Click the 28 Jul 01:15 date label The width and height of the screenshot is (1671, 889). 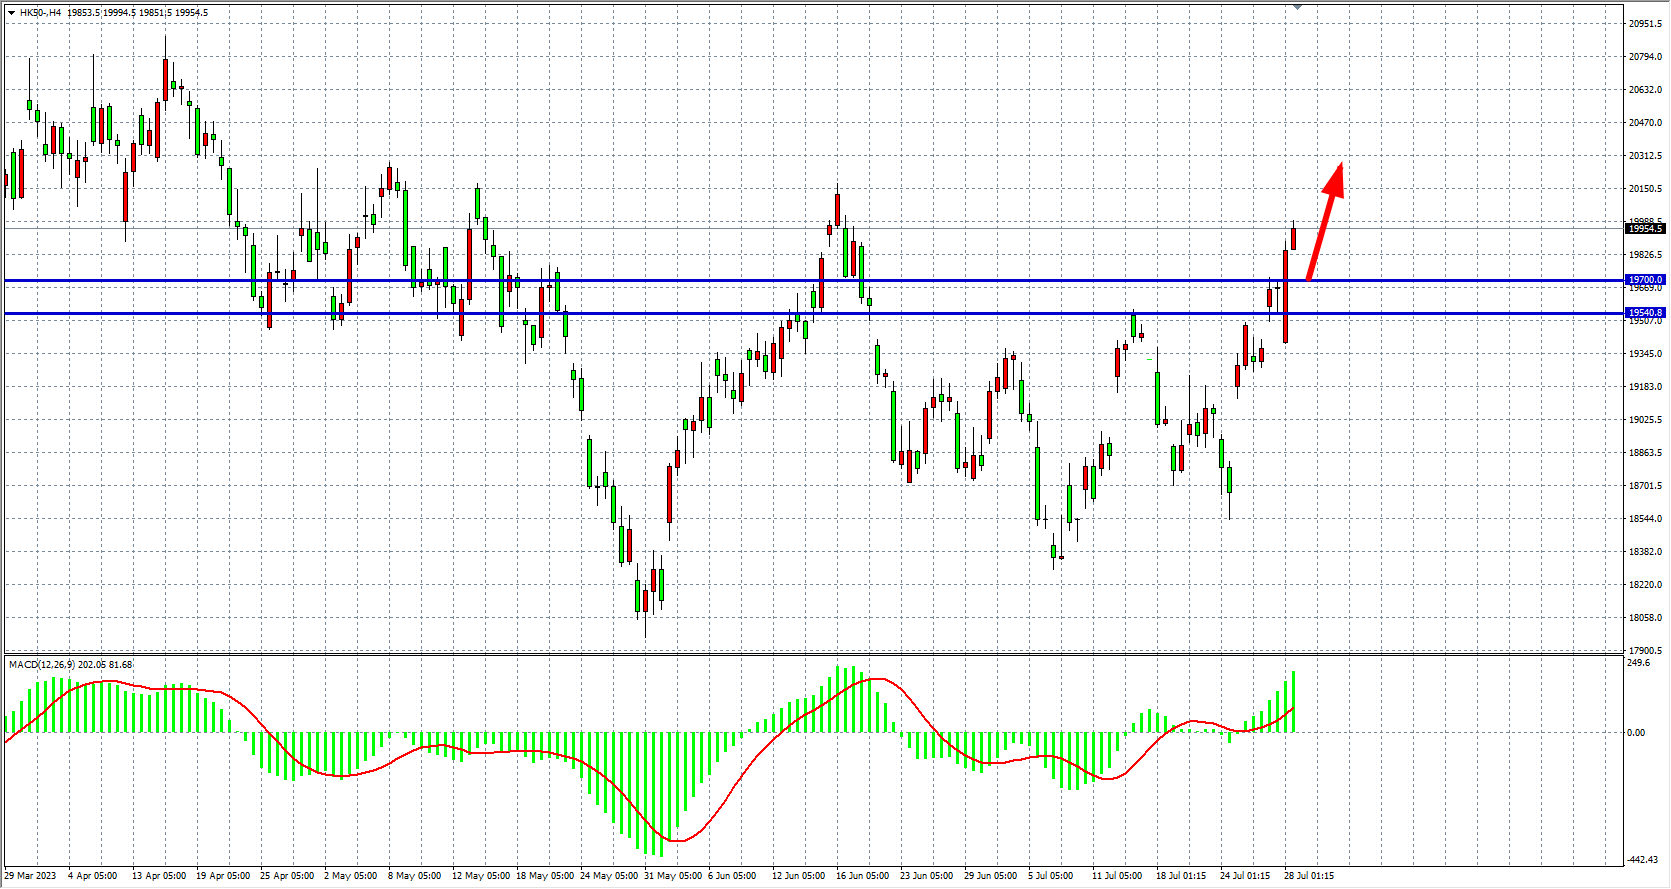coord(1308,876)
